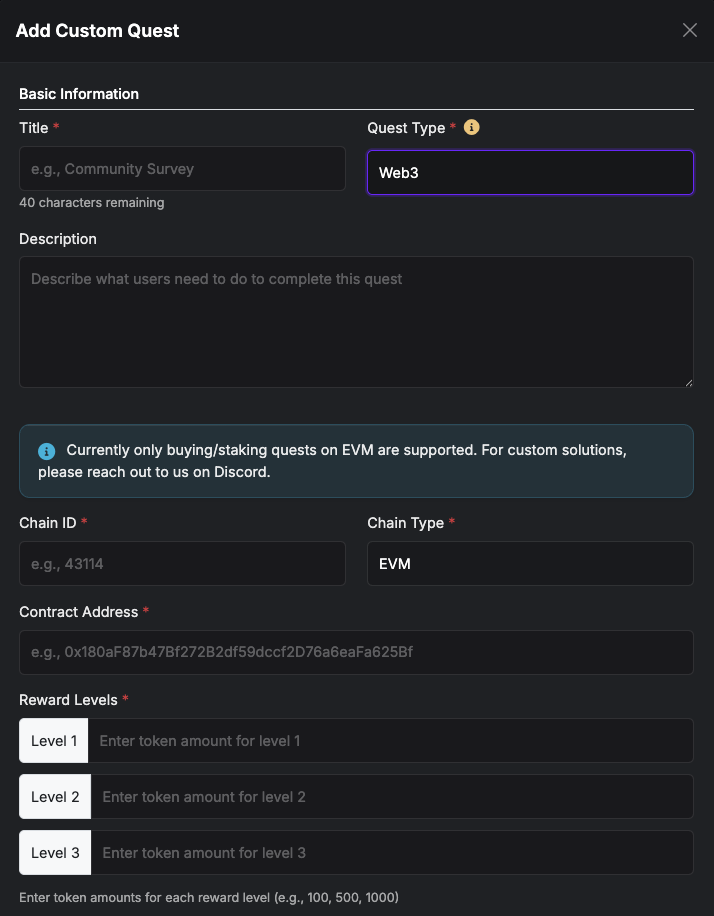The width and height of the screenshot is (714, 916).
Task: Click into the Description text area
Action: click(x=356, y=321)
